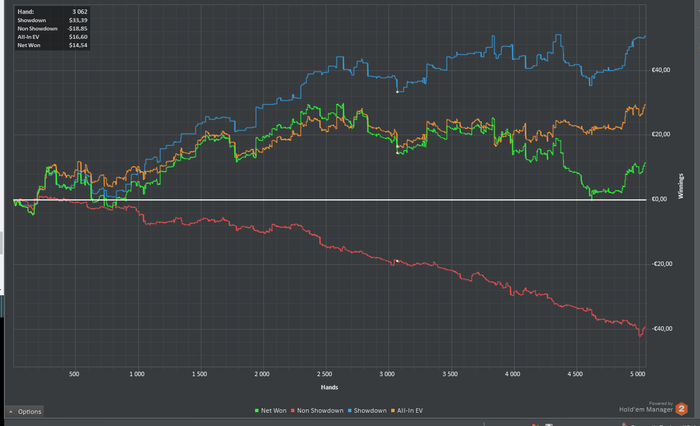Select the Net Won $14,54 value

78,45
